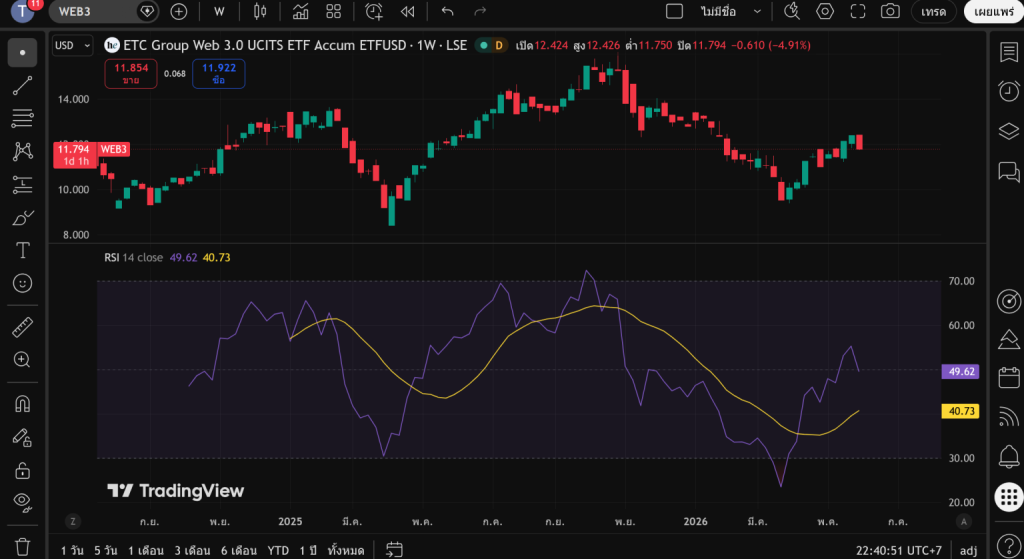This screenshot has height=559, width=1024.
Task: Open the object tree layers icon
Action: click(1008, 131)
